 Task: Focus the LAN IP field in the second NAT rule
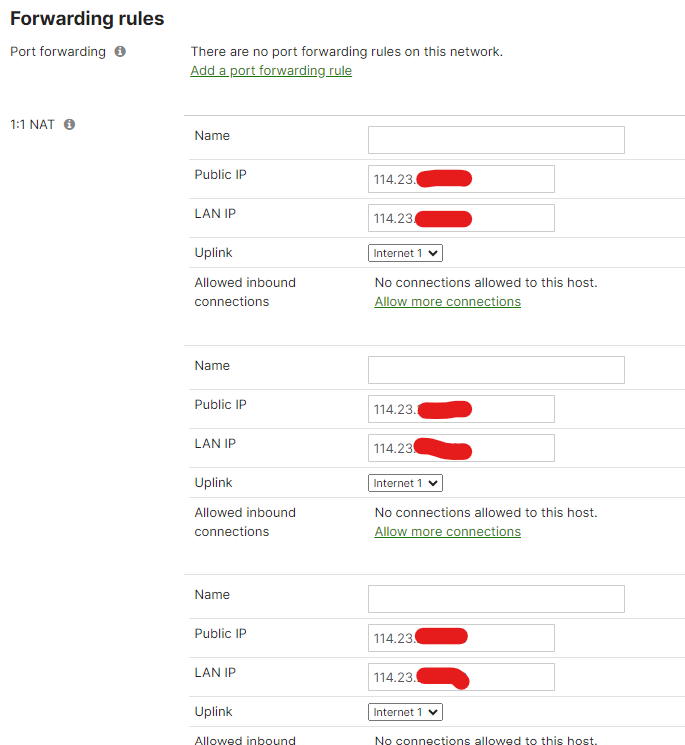461,448
